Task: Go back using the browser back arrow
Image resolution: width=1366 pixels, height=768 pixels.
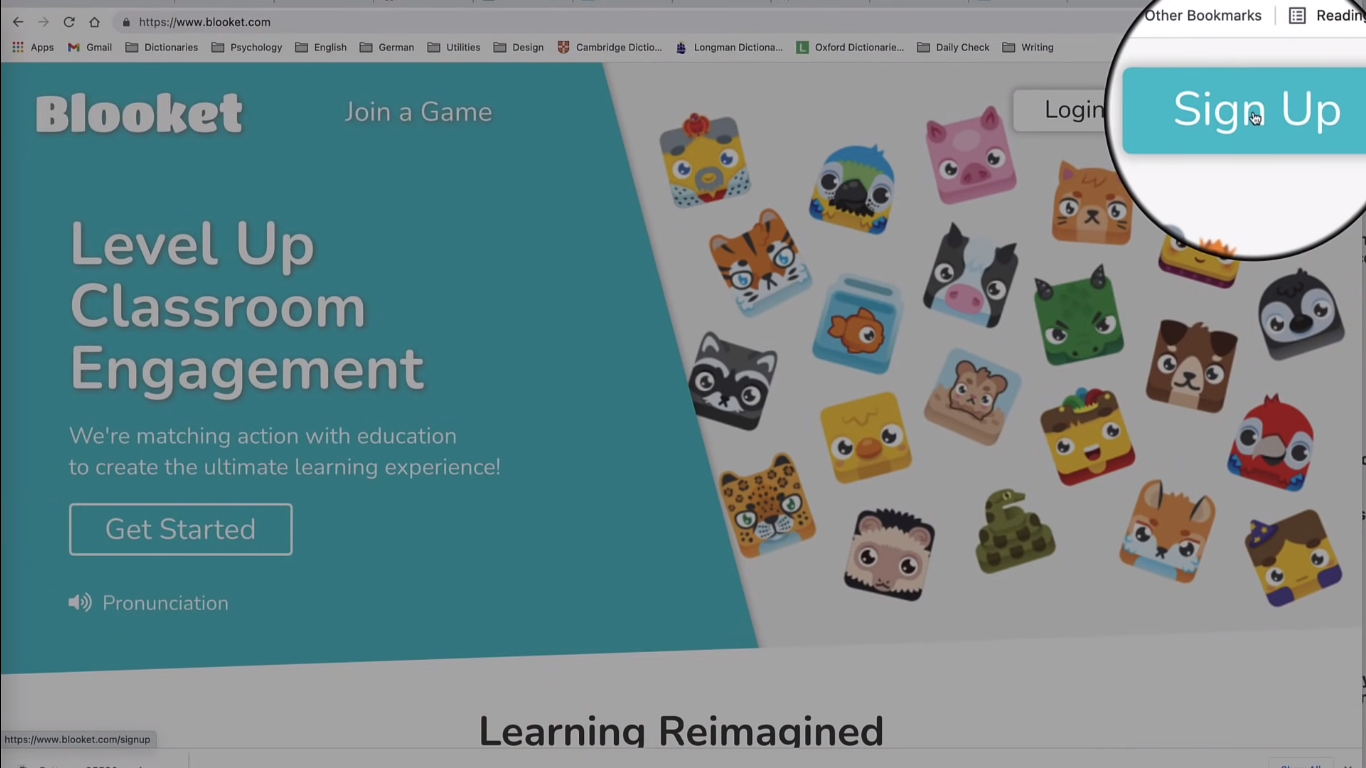Action: point(18,22)
